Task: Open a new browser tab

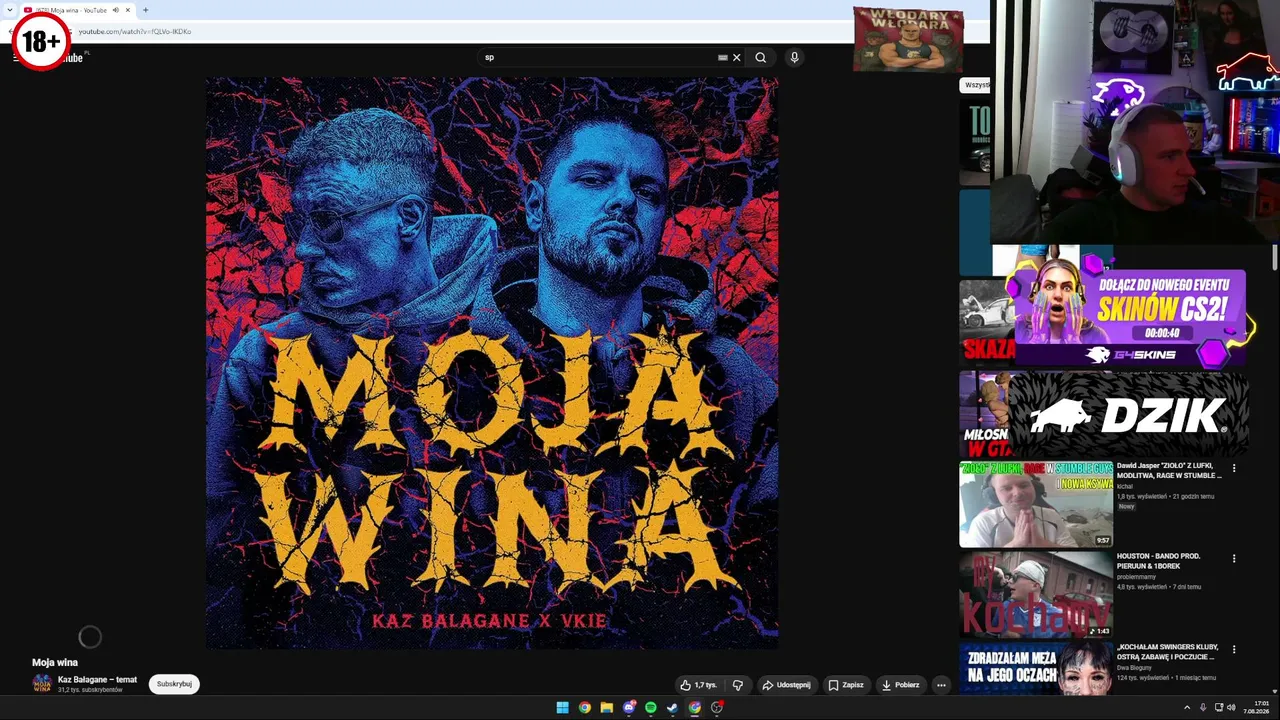Action: [145, 10]
